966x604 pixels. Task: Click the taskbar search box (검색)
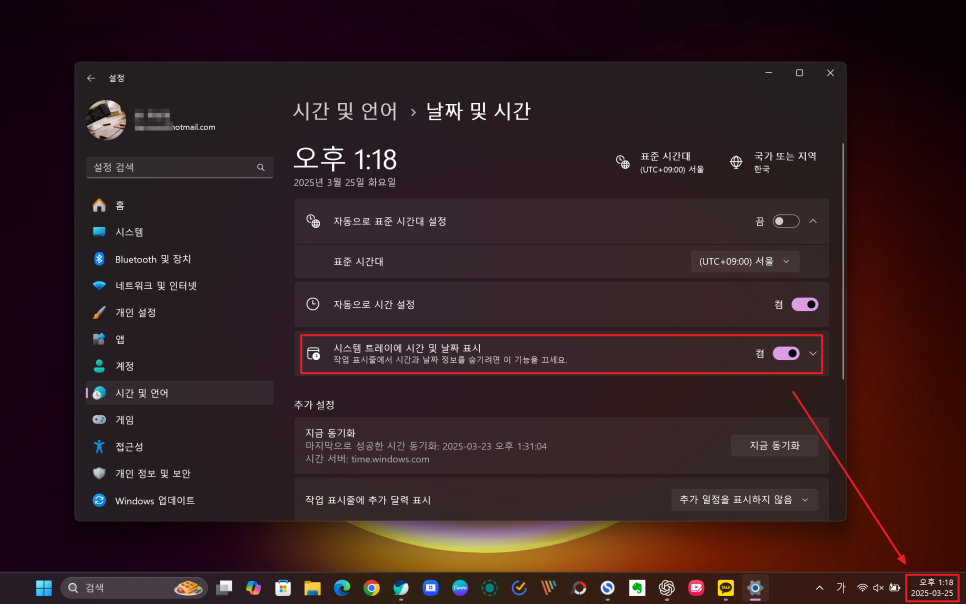[134, 588]
